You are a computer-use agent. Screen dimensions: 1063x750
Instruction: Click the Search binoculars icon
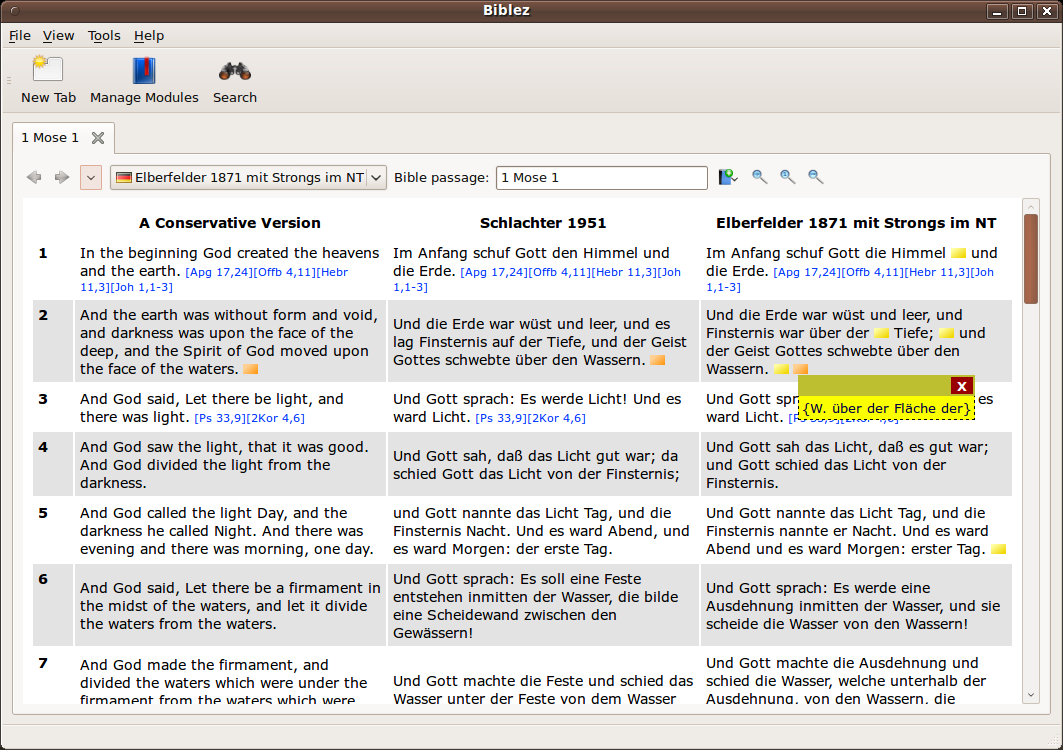pyautogui.click(x=234, y=71)
